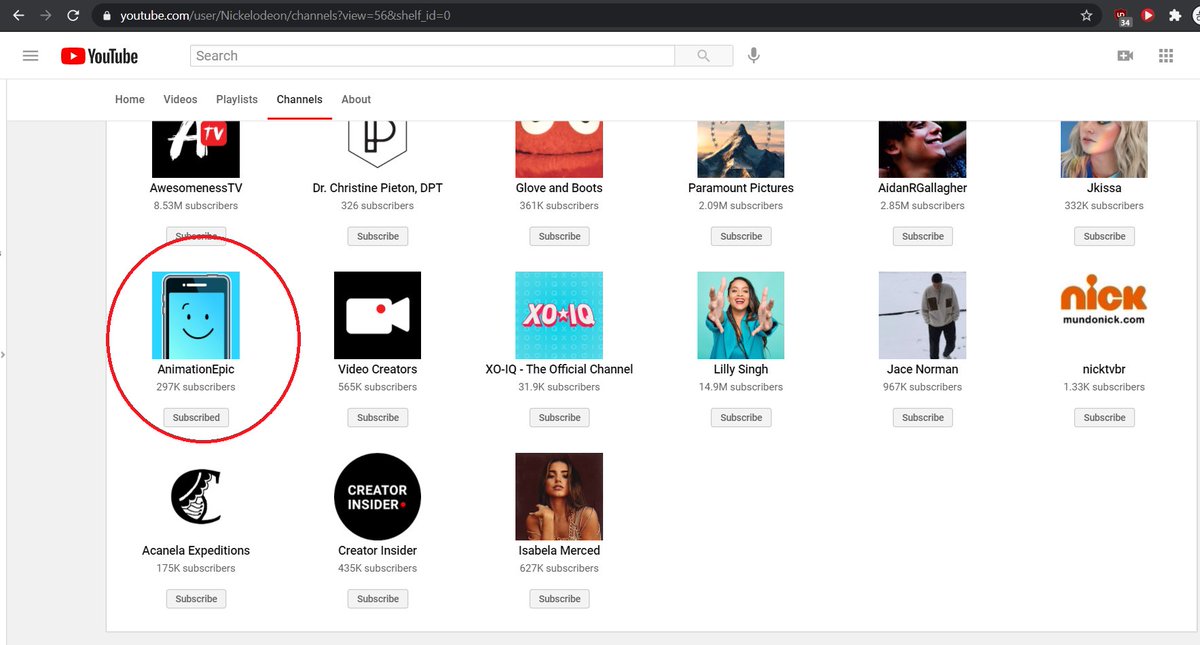Go forward with the browser forward arrow
The image size is (1200, 645).
[x=45, y=16]
